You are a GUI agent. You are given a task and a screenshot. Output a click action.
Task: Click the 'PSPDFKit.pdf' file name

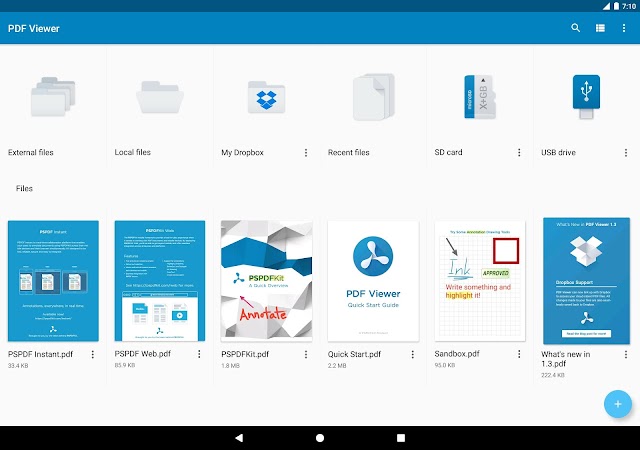(x=245, y=354)
